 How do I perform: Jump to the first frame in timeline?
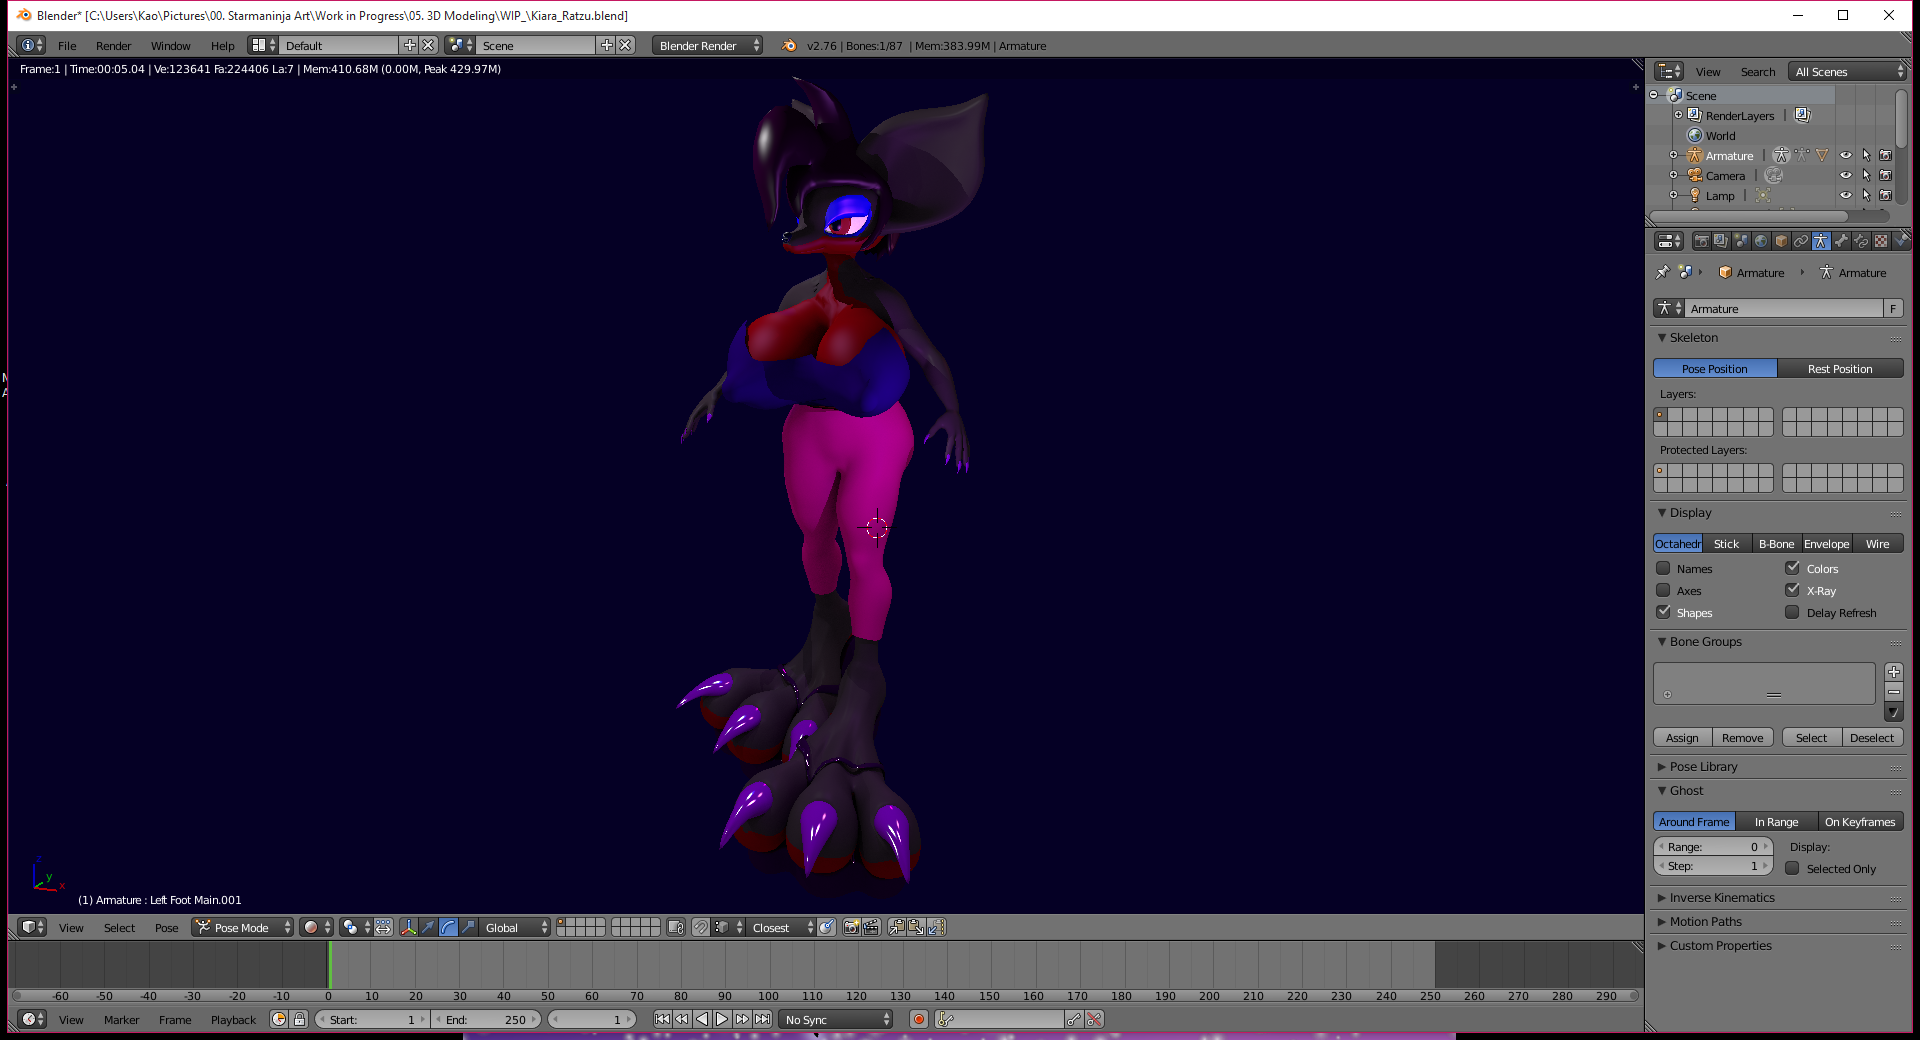click(662, 1019)
